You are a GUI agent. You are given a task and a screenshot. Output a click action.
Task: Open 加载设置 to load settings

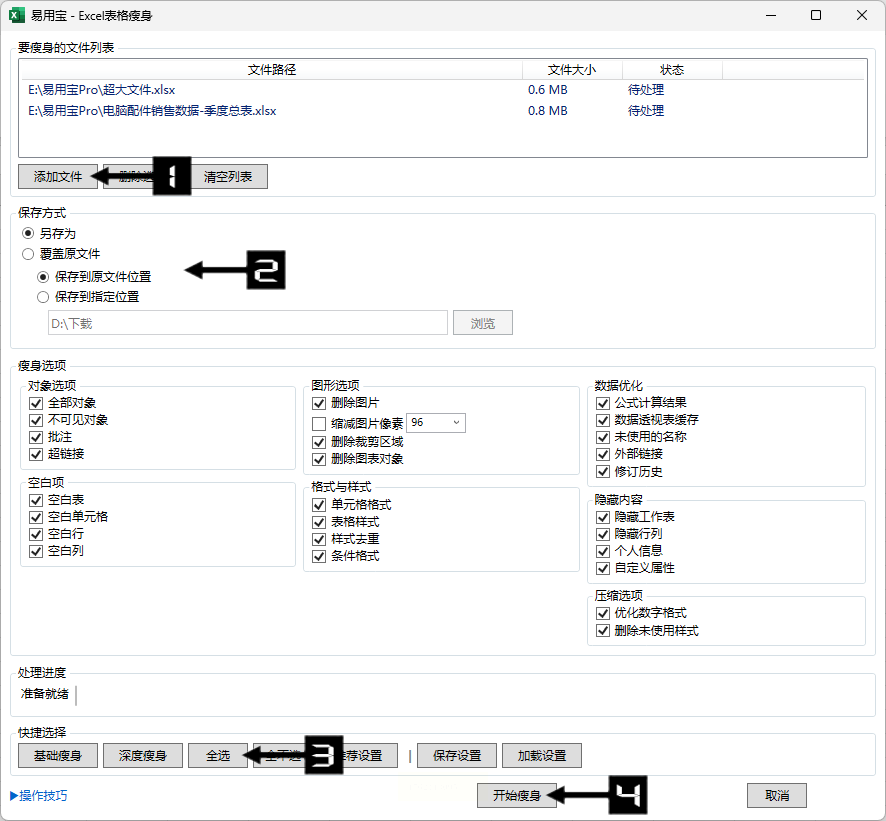pyautogui.click(x=542, y=755)
